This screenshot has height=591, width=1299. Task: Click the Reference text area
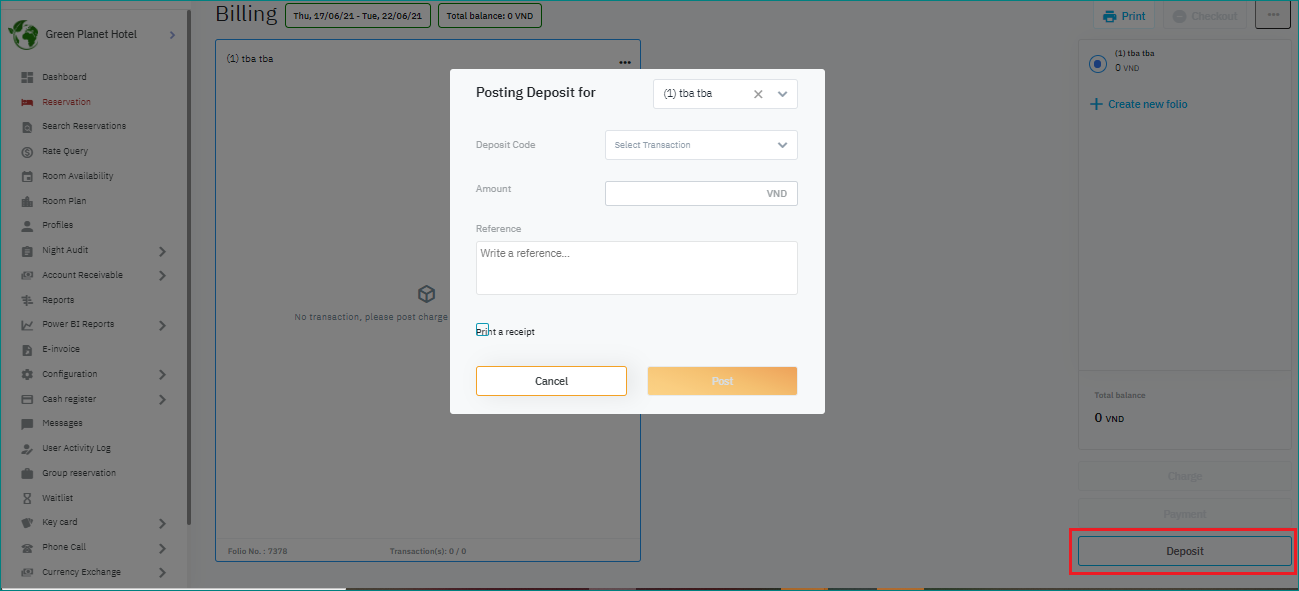[x=636, y=268]
